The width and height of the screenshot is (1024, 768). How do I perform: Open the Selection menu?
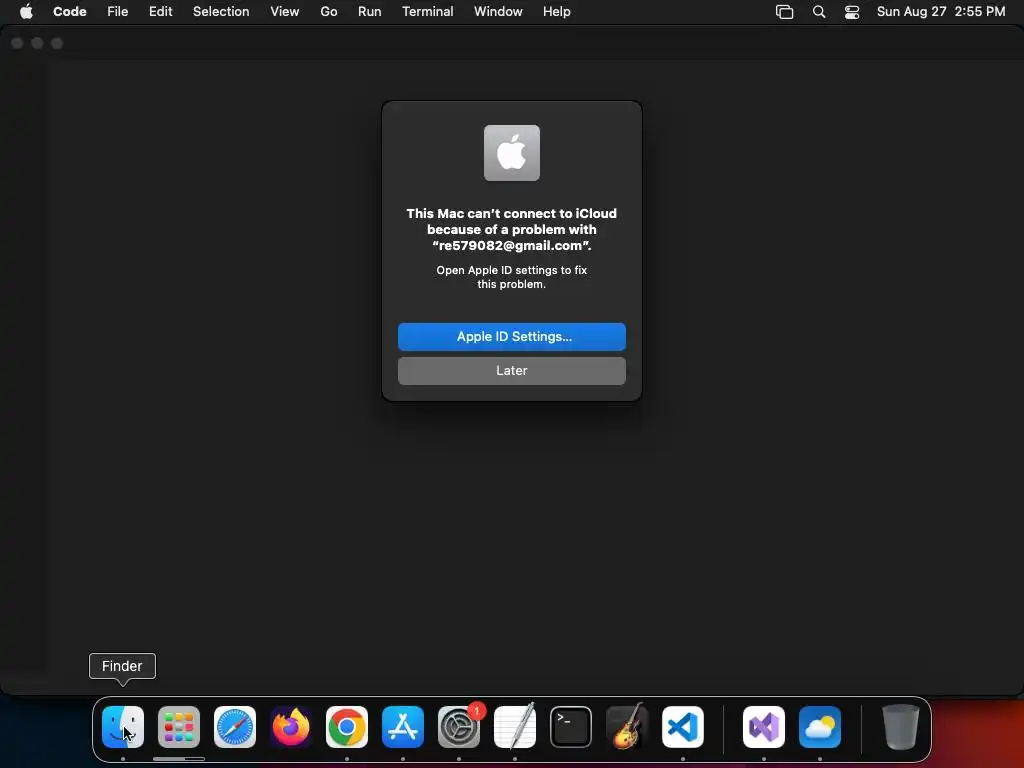(221, 11)
